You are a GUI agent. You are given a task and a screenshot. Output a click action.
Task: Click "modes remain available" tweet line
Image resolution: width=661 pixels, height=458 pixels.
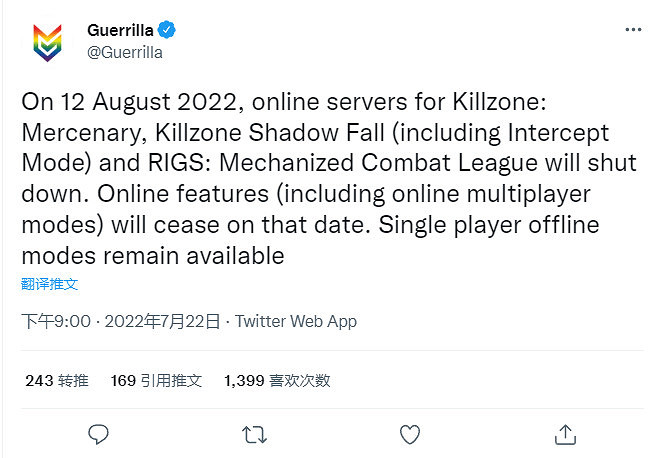tap(153, 256)
